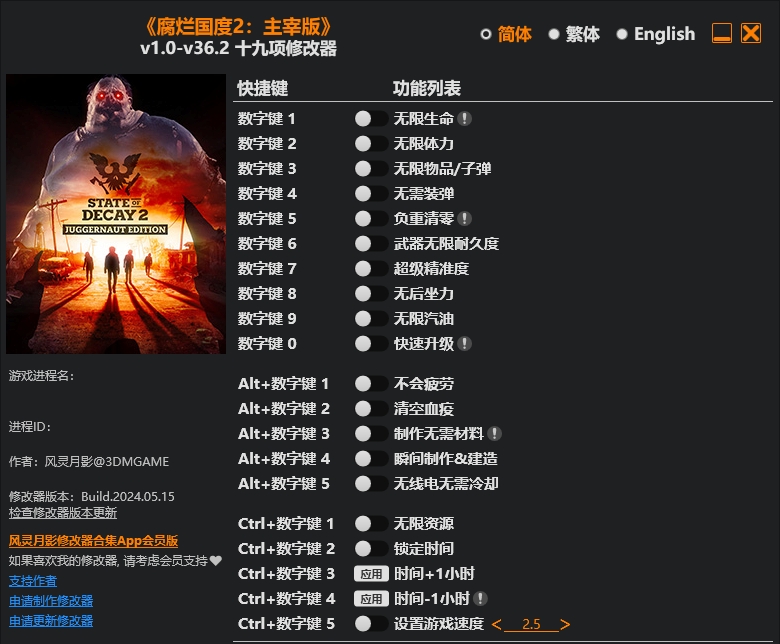Screen dimensions: 780x644
Task: Click 修改器版本 Build.2024.05.15 text
Action: (x=92, y=496)
